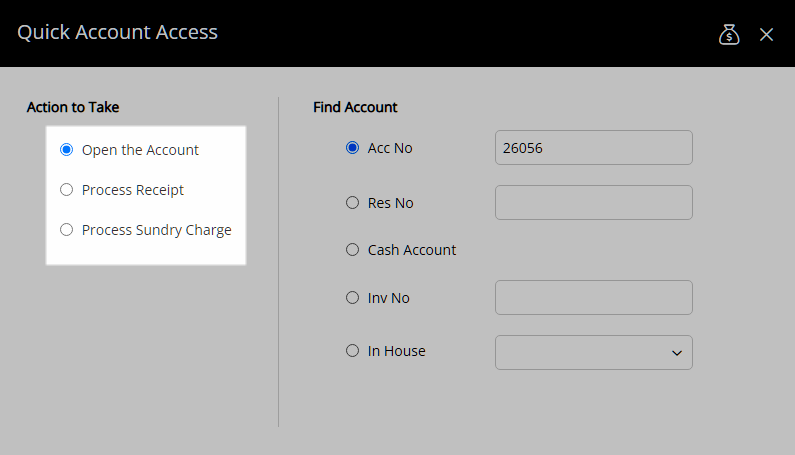The width and height of the screenshot is (795, 455).
Task: Click the money bag icon in header
Action: (729, 34)
